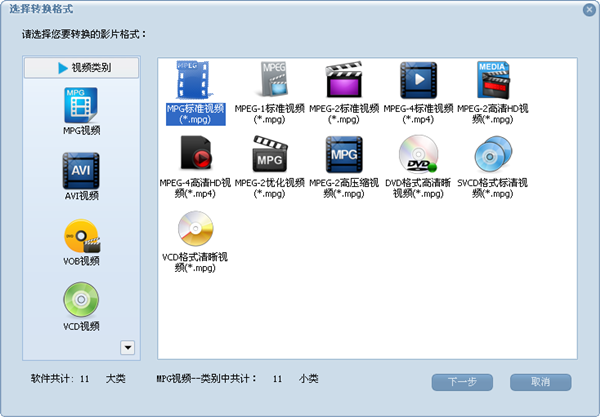Click the 下一步 button
The height and width of the screenshot is (417, 600).
point(462,382)
